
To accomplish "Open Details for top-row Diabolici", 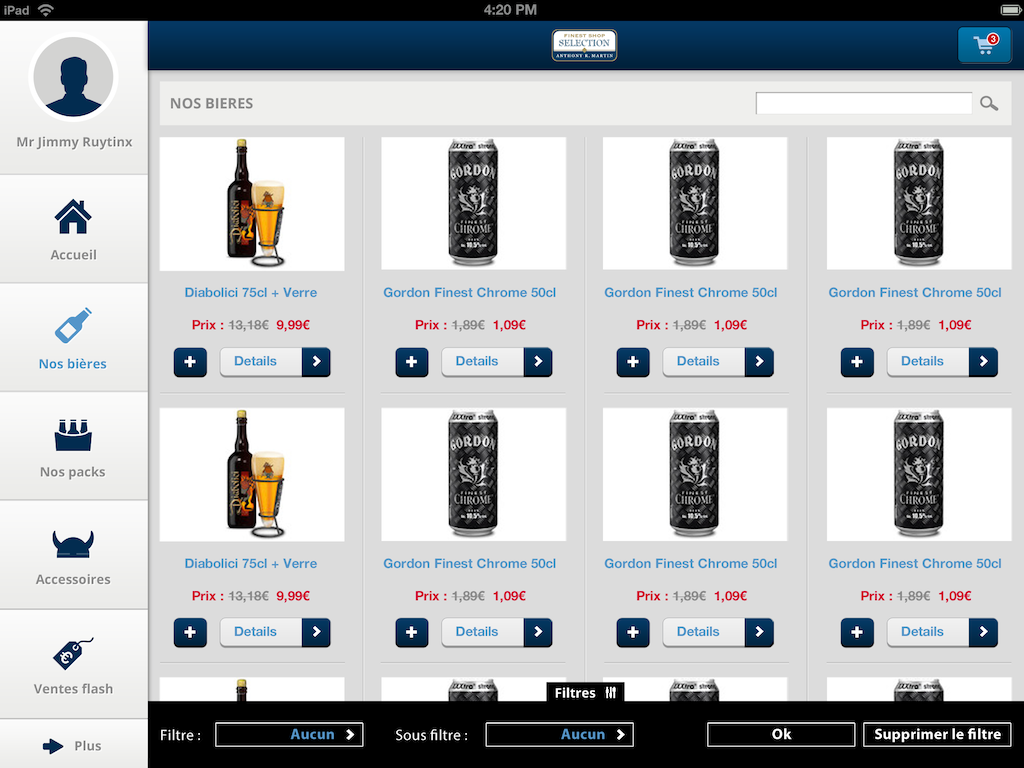I will tap(275, 362).
